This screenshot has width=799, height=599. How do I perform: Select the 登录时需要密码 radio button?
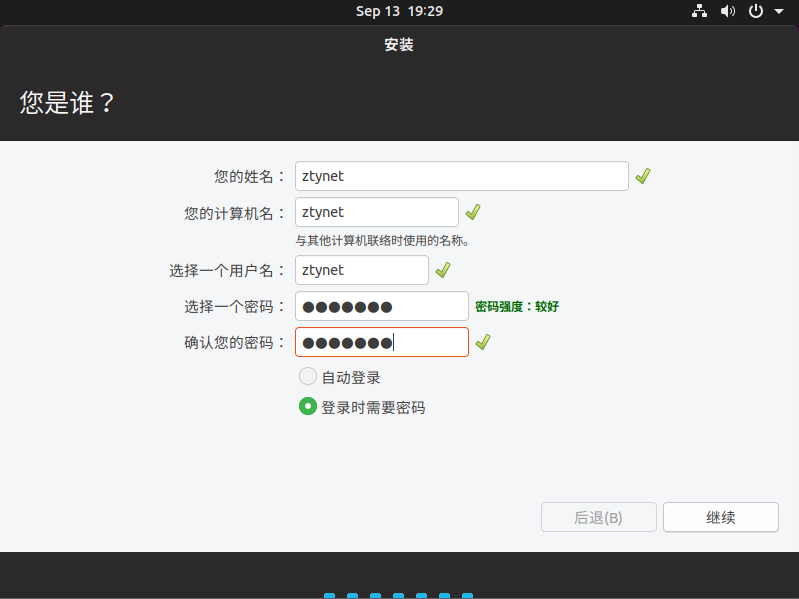point(308,406)
